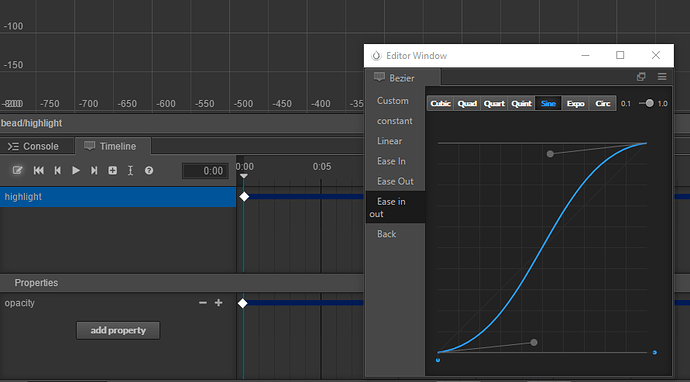690x382 pixels.
Task: Select highlight keyframe diamond at 0:00
Action: click(244, 197)
